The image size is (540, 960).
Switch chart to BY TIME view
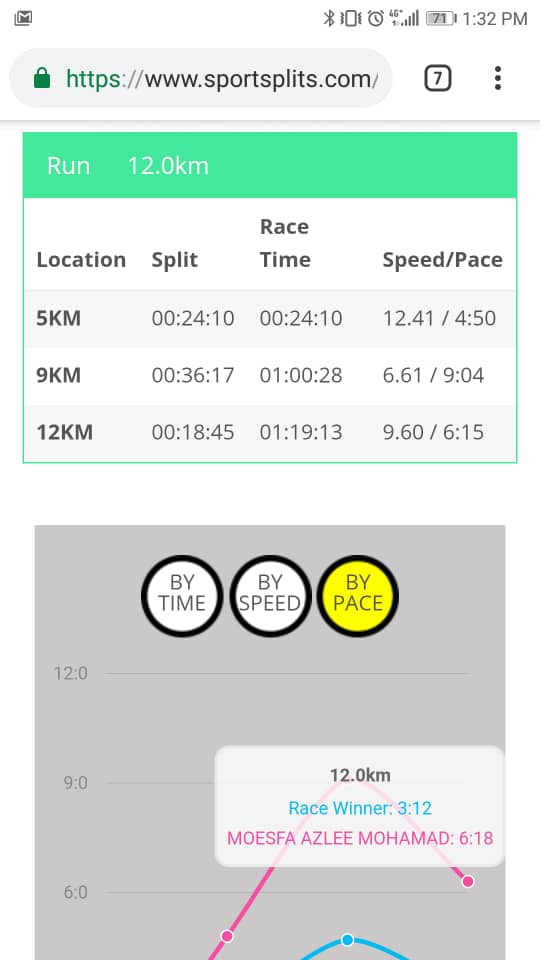pyautogui.click(x=182, y=595)
